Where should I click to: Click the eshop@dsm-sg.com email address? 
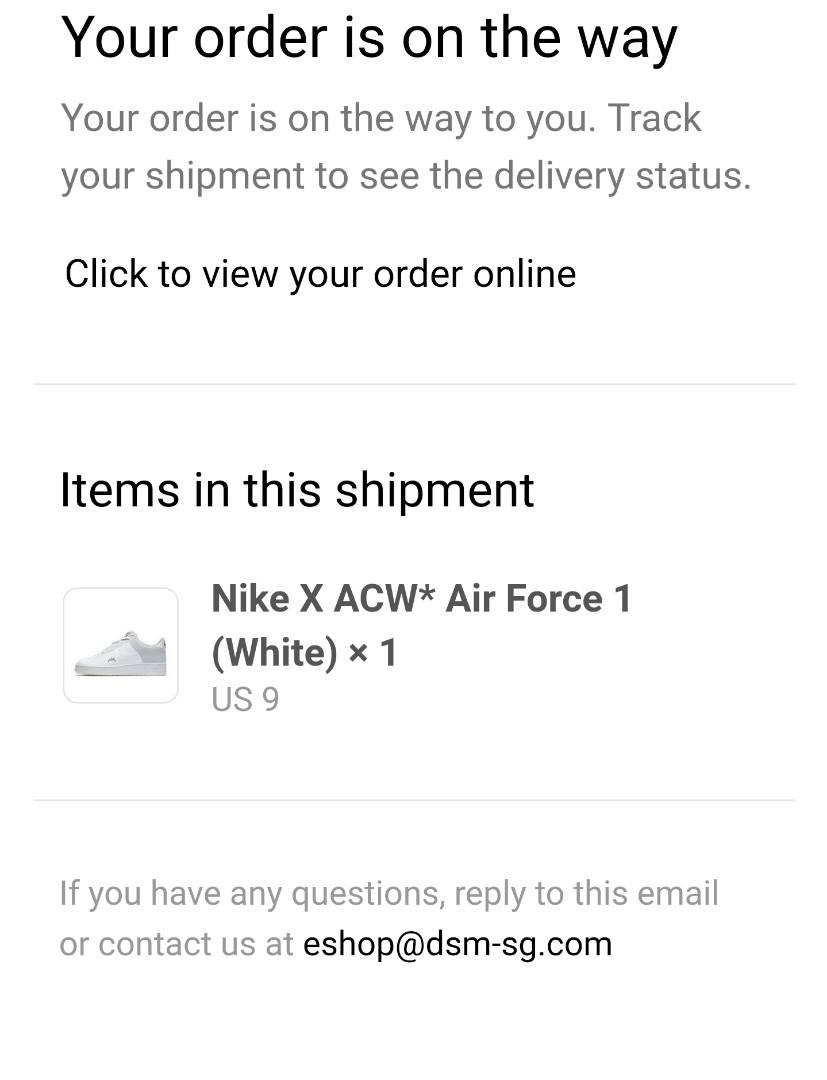point(457,944)
